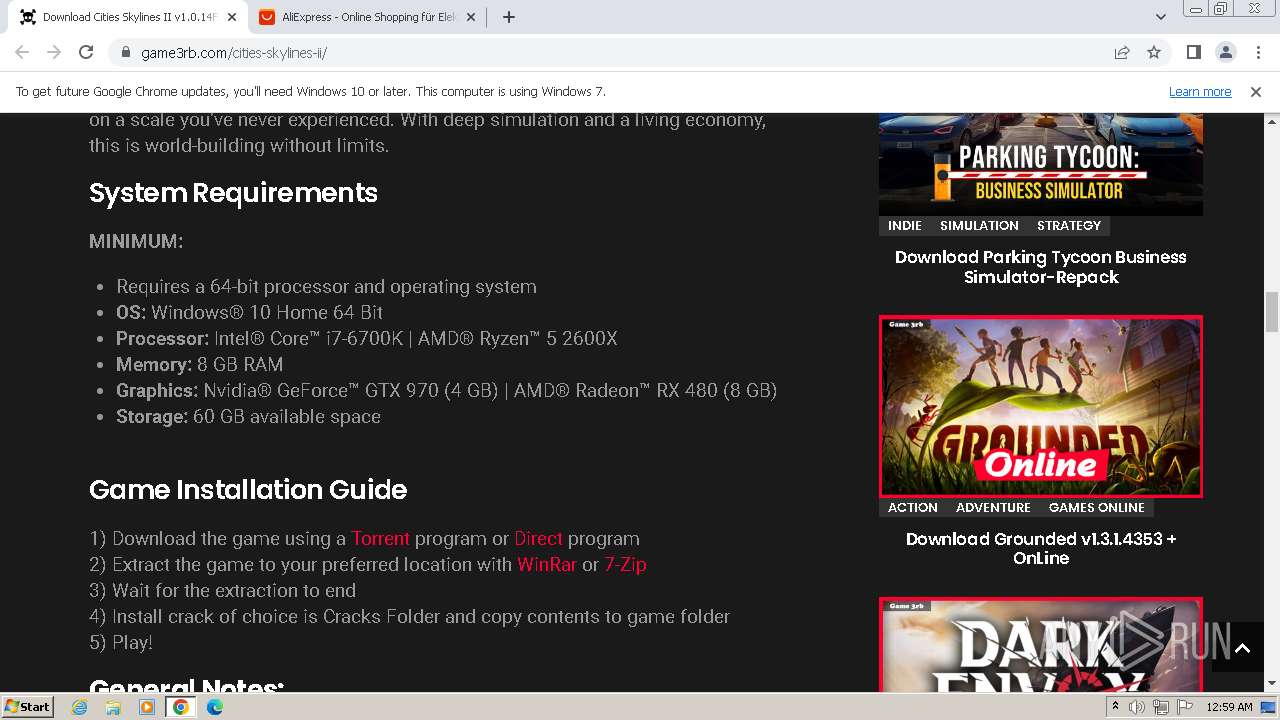Screen dimensions: 1280x720
Task: Click the scrollbar down arrow
Action: click(x=1272, y=684)
